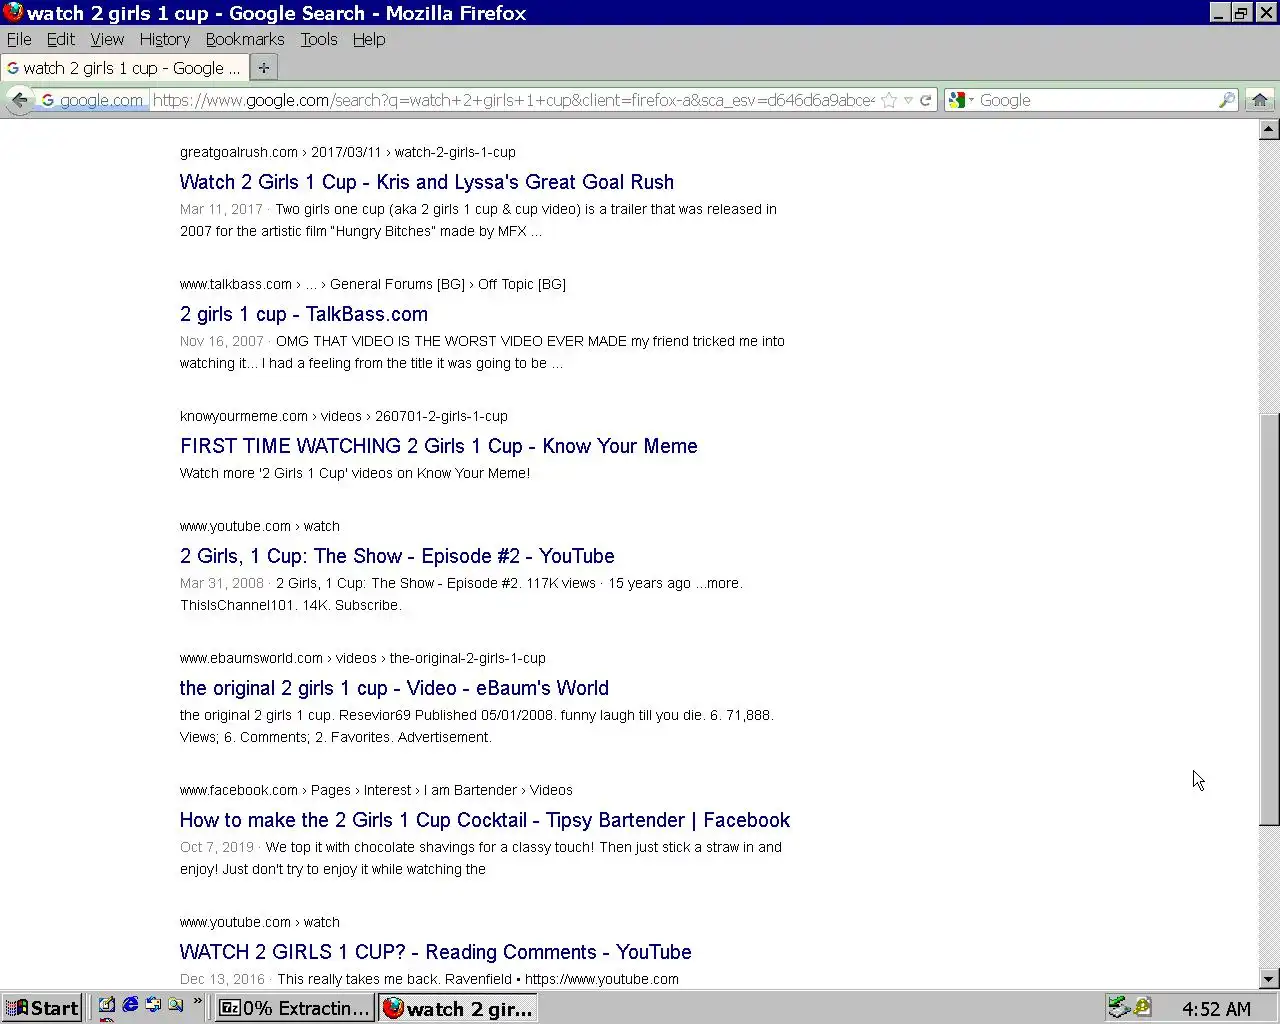Open the Help menu

click(x=369, y=39)
